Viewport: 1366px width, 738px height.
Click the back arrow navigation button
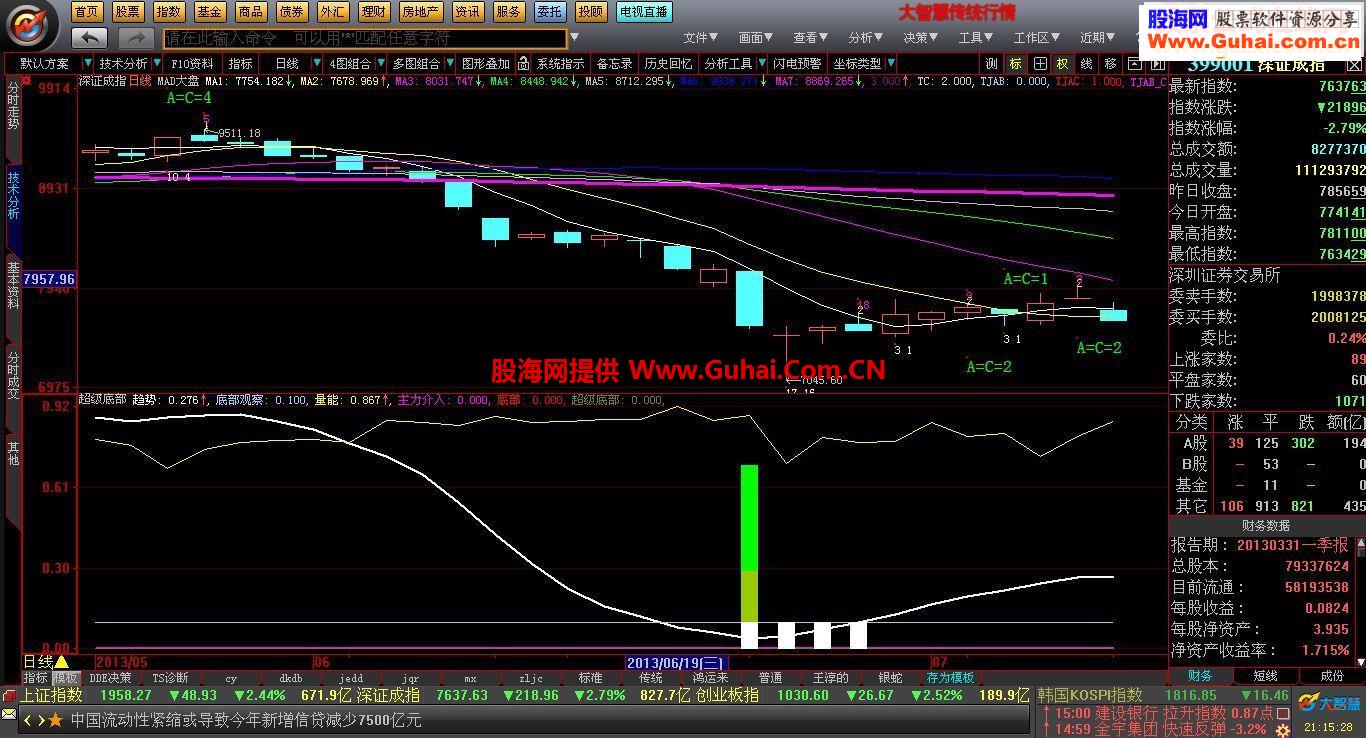tap(89, 38)
